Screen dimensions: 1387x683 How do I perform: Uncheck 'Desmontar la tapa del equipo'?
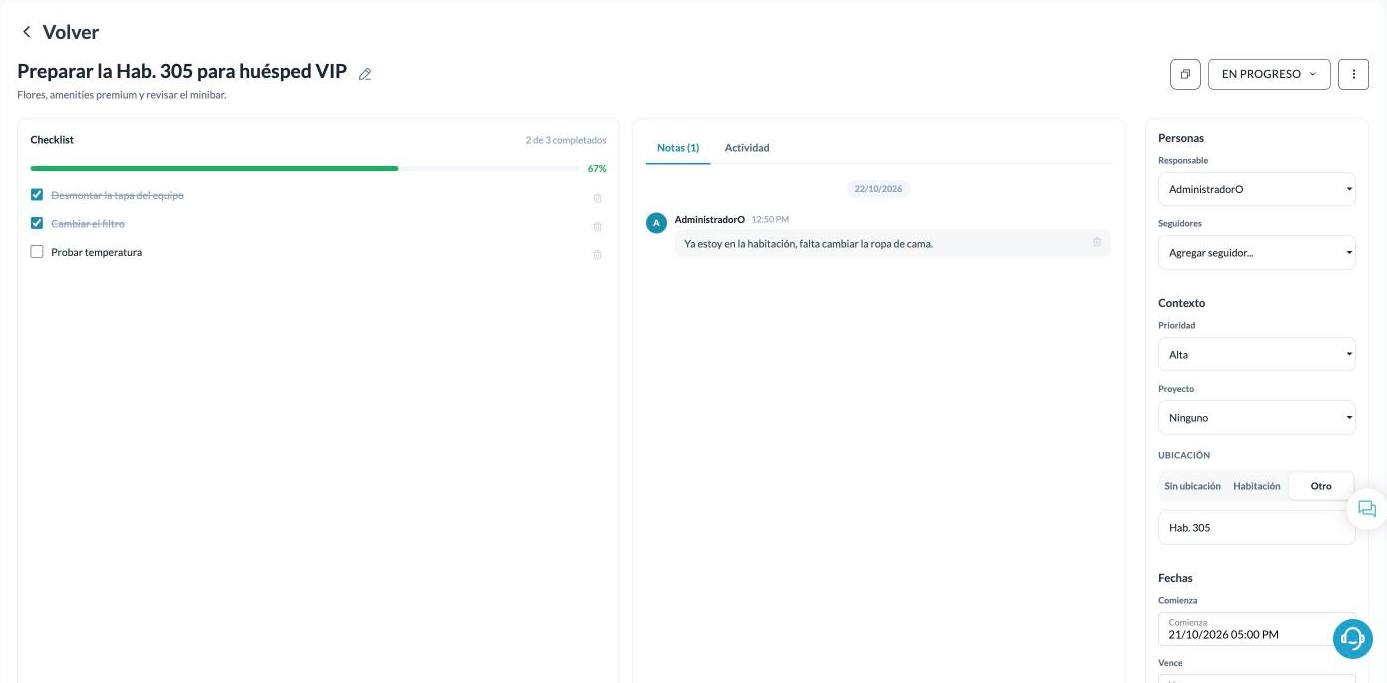[37, 195]
